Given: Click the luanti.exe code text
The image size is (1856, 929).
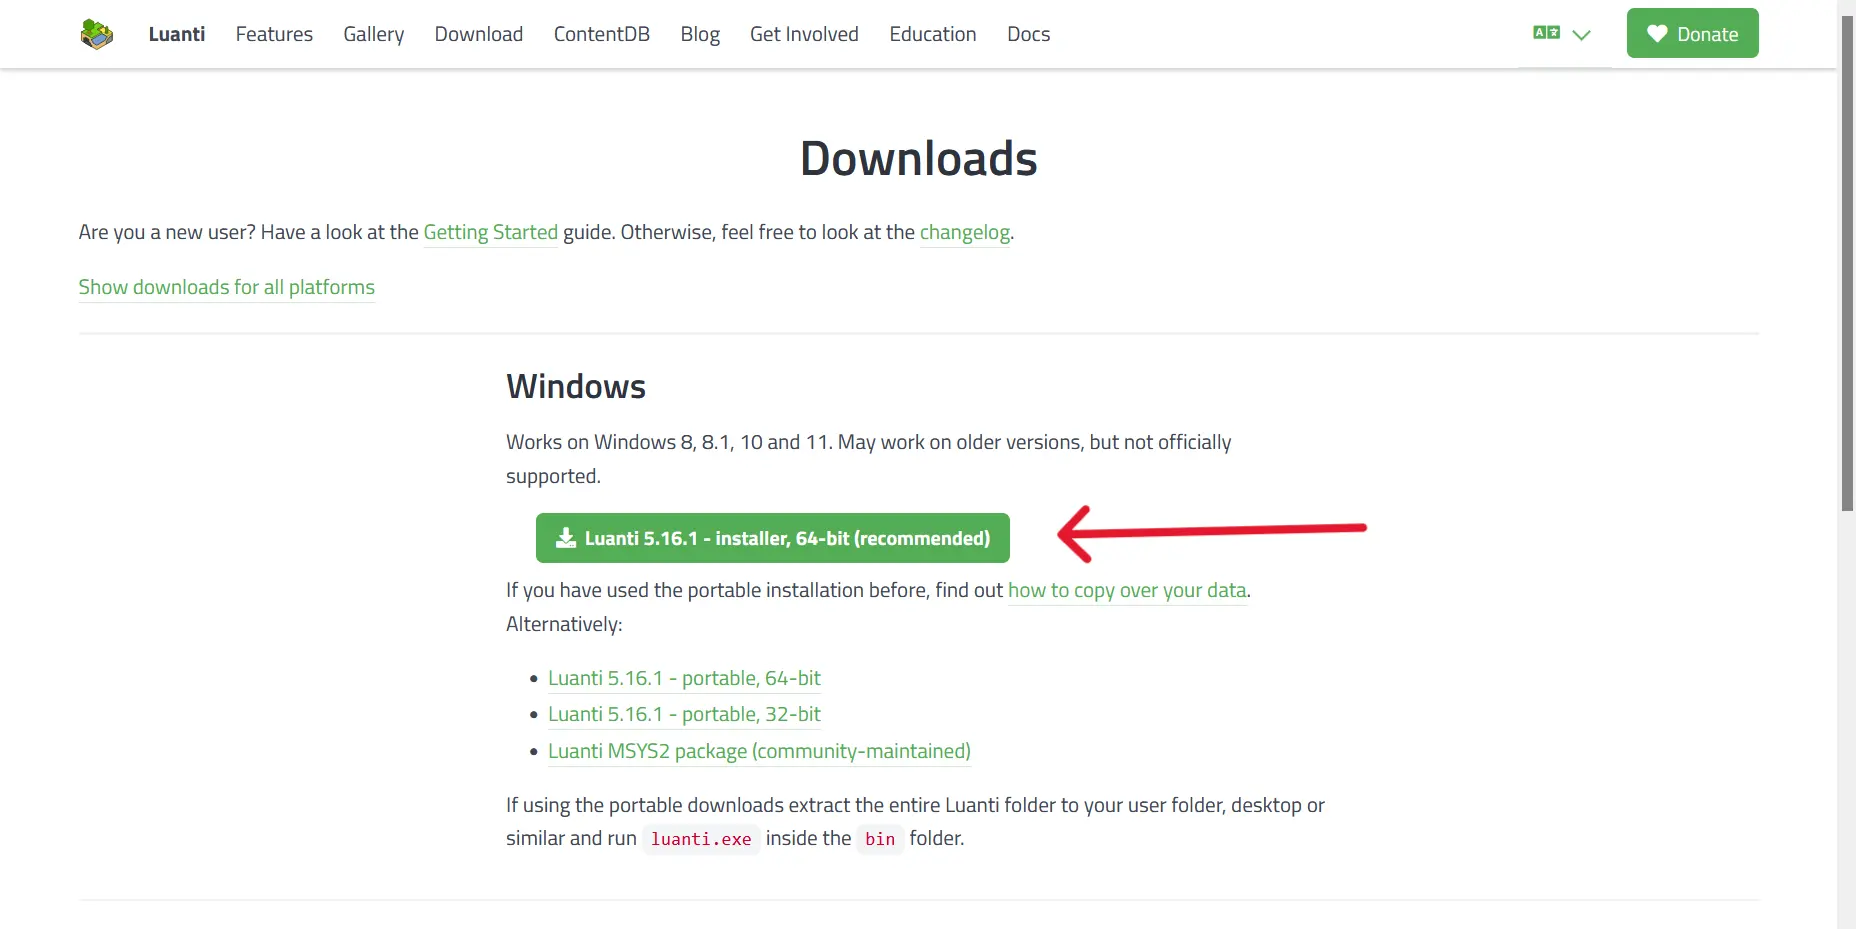Looking at the screenshot, I should coord(701,839).
